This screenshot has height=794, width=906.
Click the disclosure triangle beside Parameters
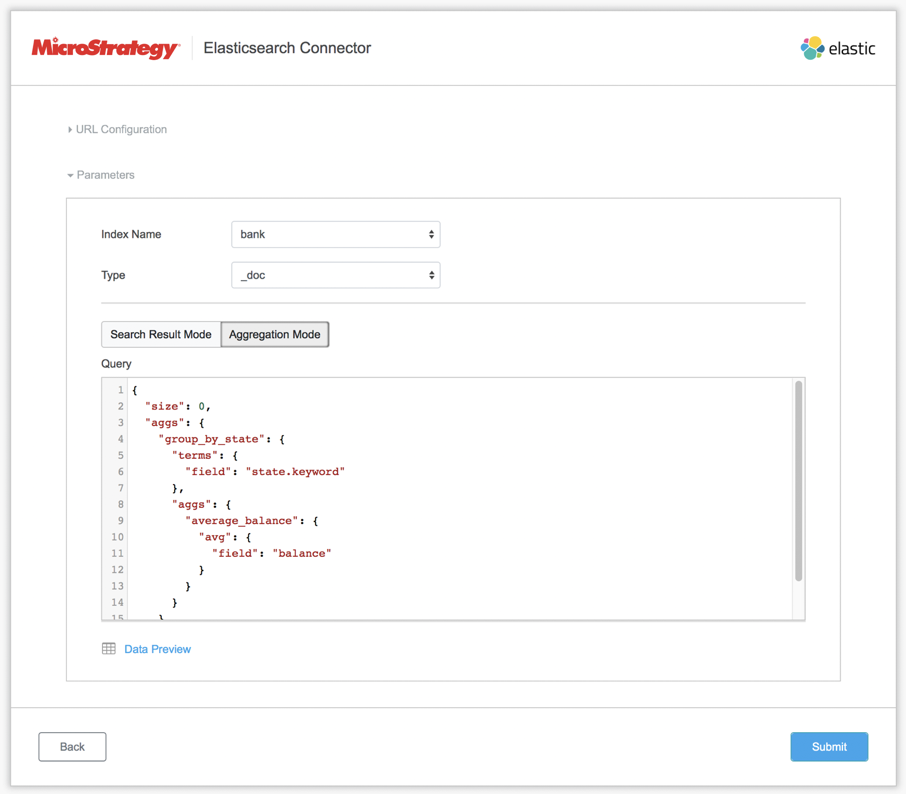point(70,175)
